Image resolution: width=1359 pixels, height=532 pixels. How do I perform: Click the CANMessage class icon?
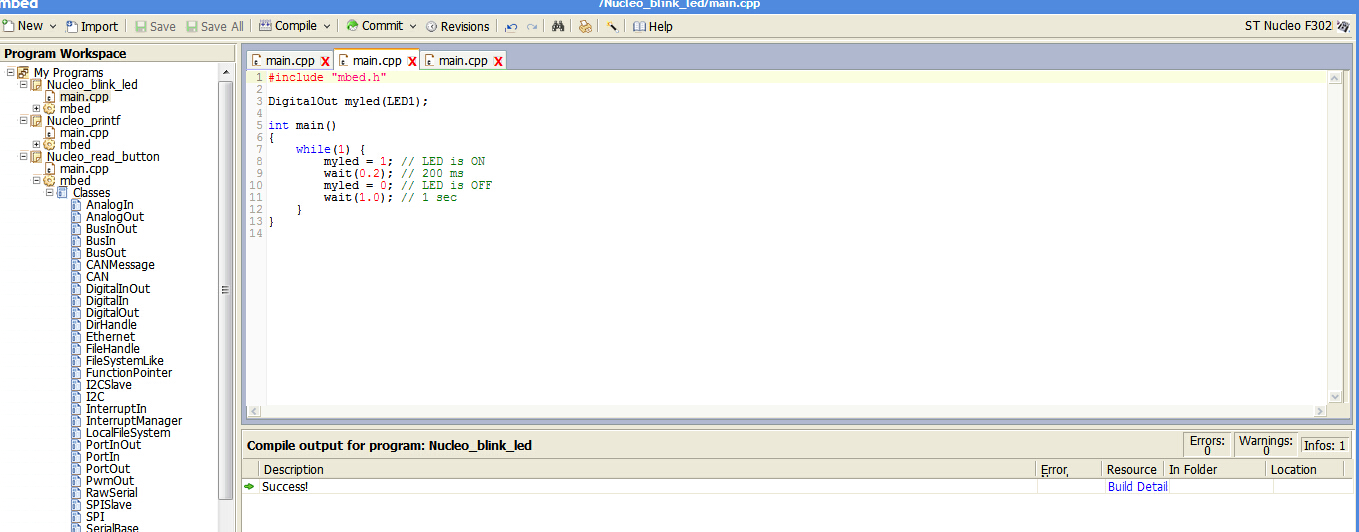77,265
